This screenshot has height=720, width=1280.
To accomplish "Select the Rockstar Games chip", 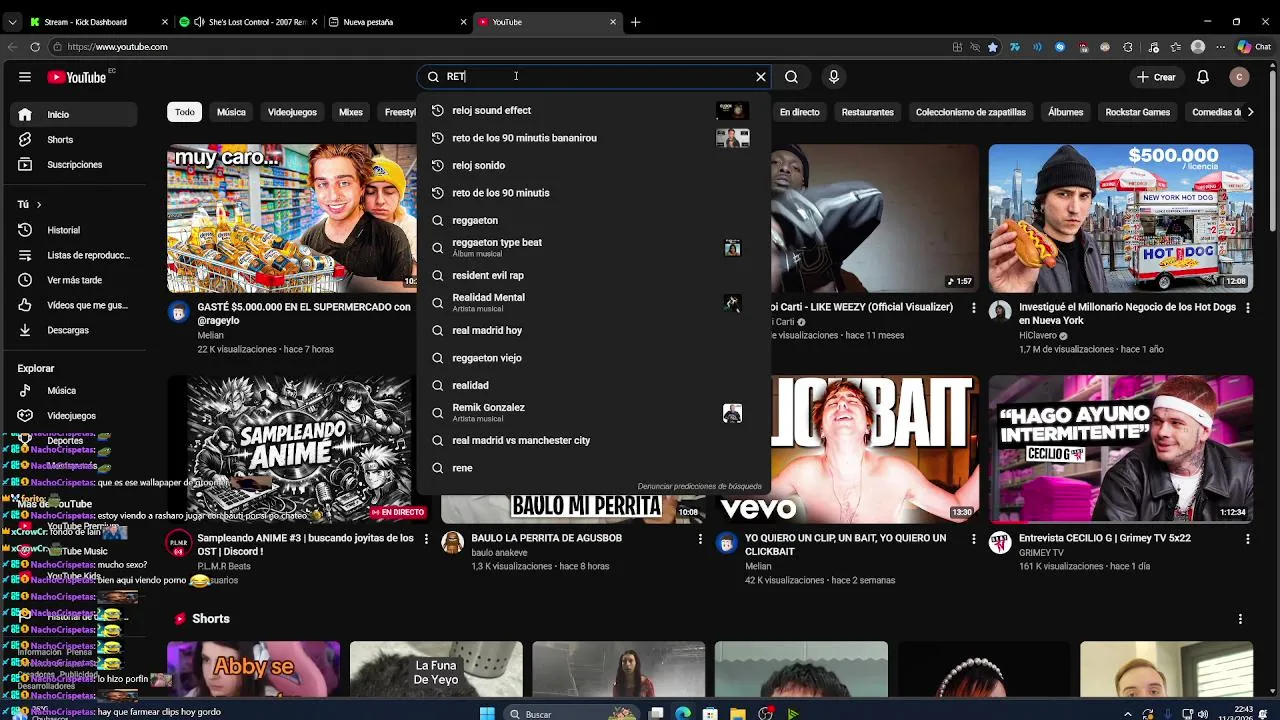I will pos(1137,112).
